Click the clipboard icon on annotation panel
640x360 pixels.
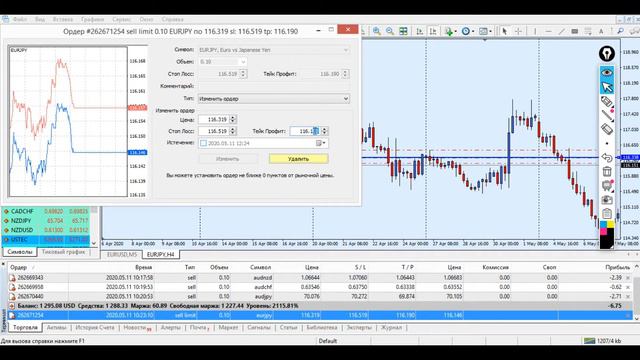point(607,213)
